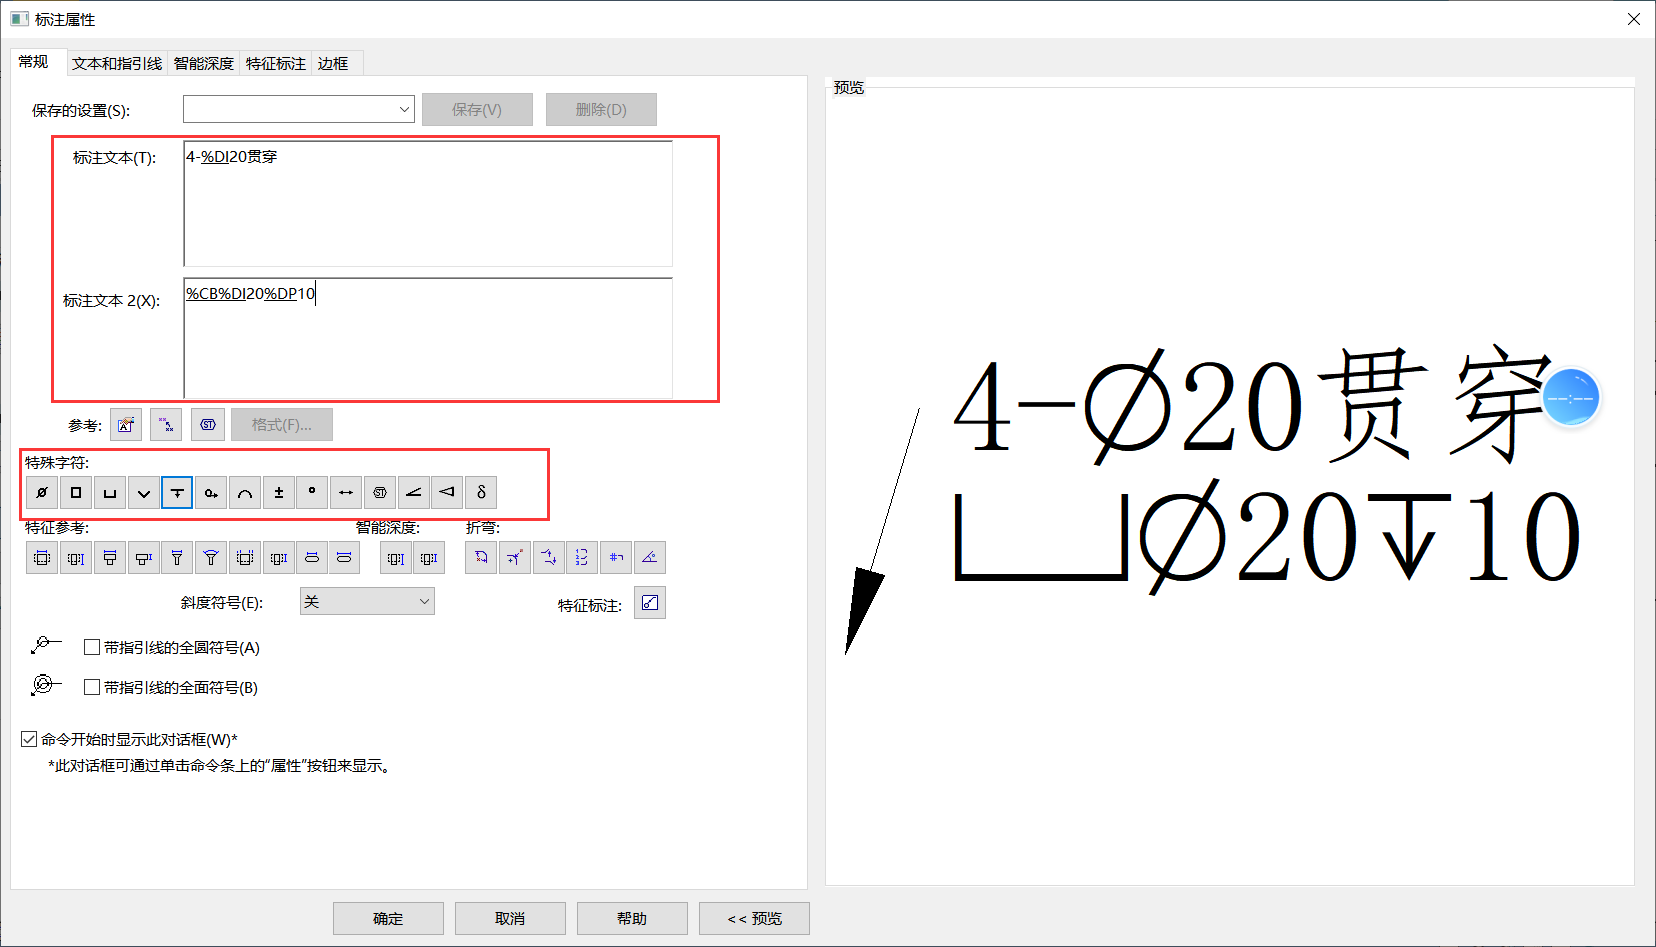Enable 带指引线的全面符号(B) checkbox
Viewport: 1656px width, 947px height.
coord(92,688)
